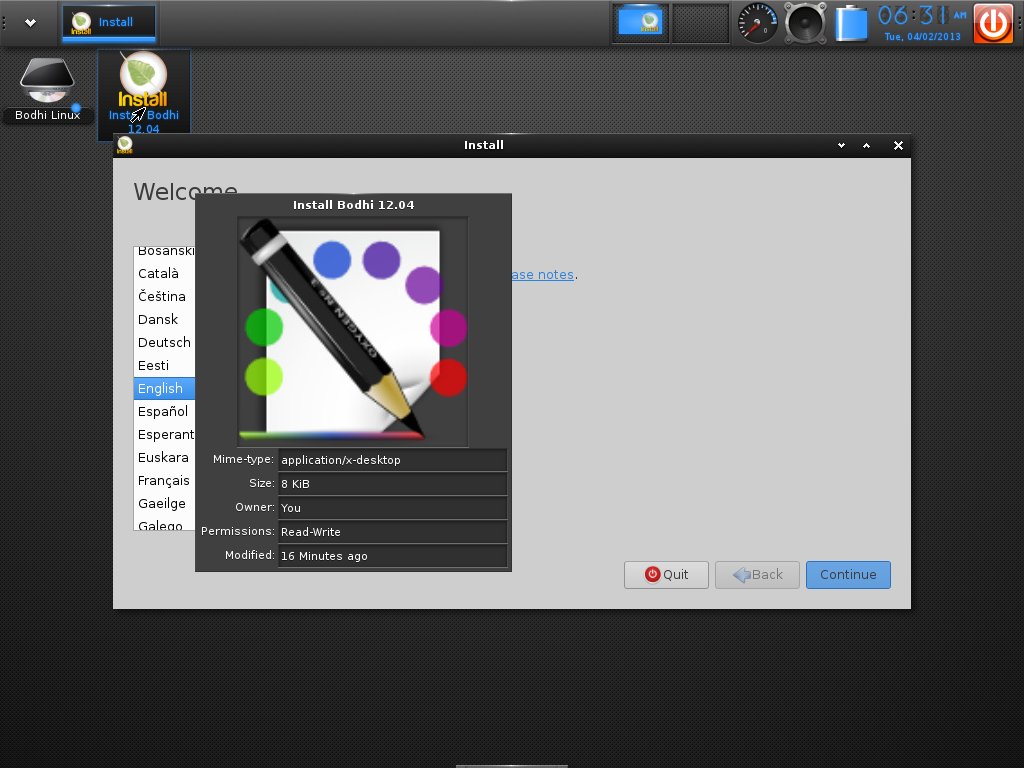Select Galego in the language list

coord(164,523)
